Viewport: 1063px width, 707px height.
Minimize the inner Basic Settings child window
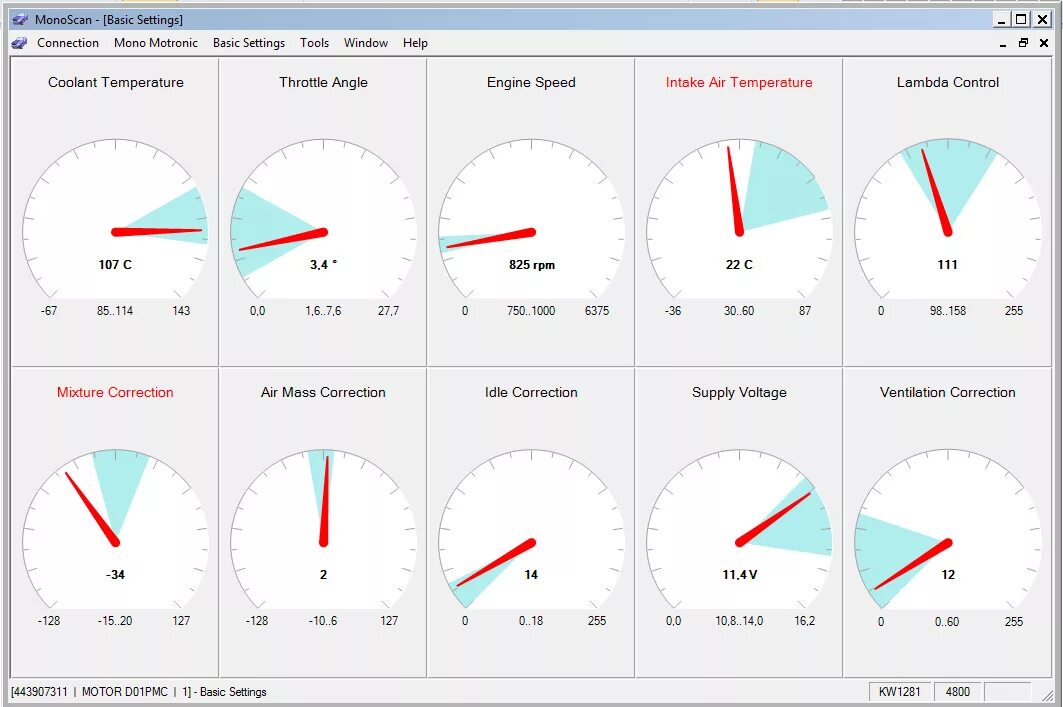(x=1003, y=43)
